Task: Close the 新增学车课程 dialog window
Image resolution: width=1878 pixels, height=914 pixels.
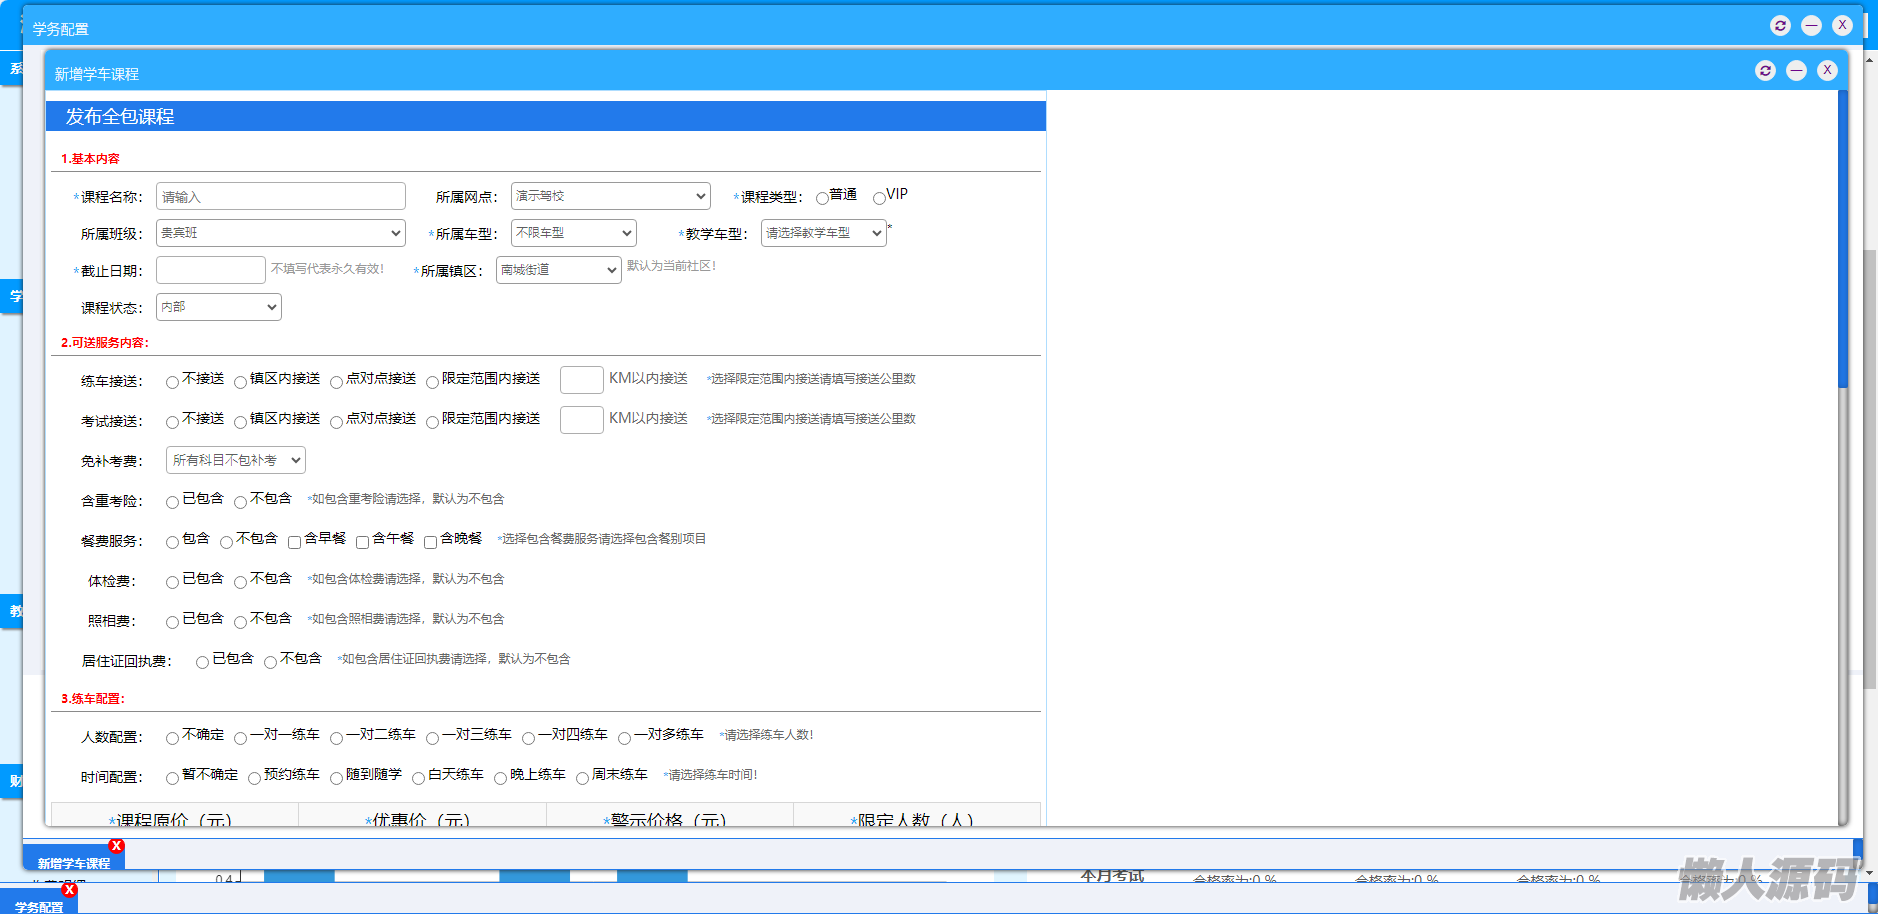Action: point(1827,71)
